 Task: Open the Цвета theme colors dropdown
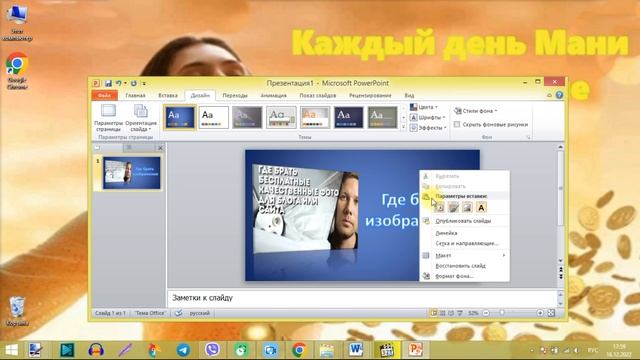click(424, 107)
